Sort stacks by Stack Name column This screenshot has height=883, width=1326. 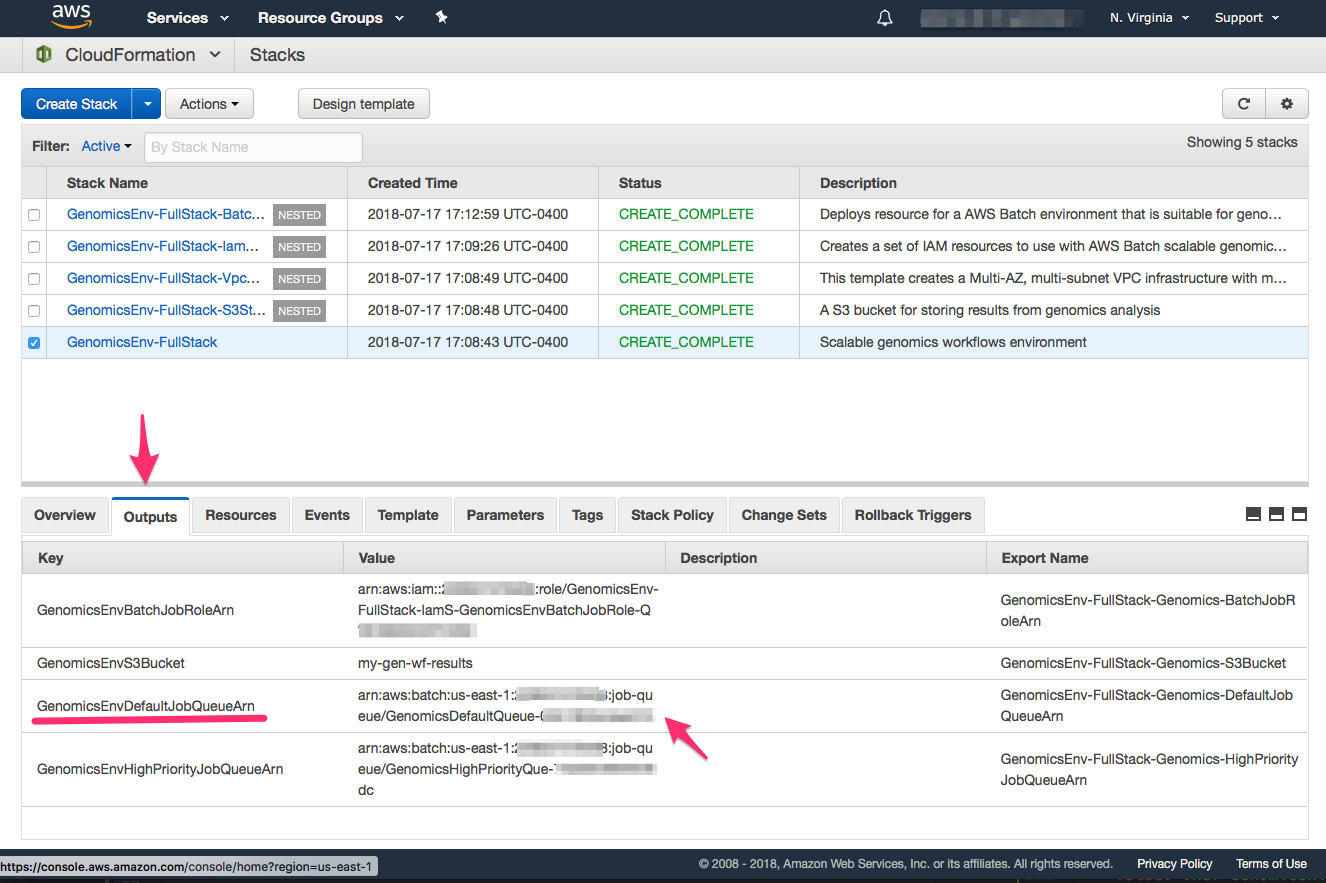107,183
